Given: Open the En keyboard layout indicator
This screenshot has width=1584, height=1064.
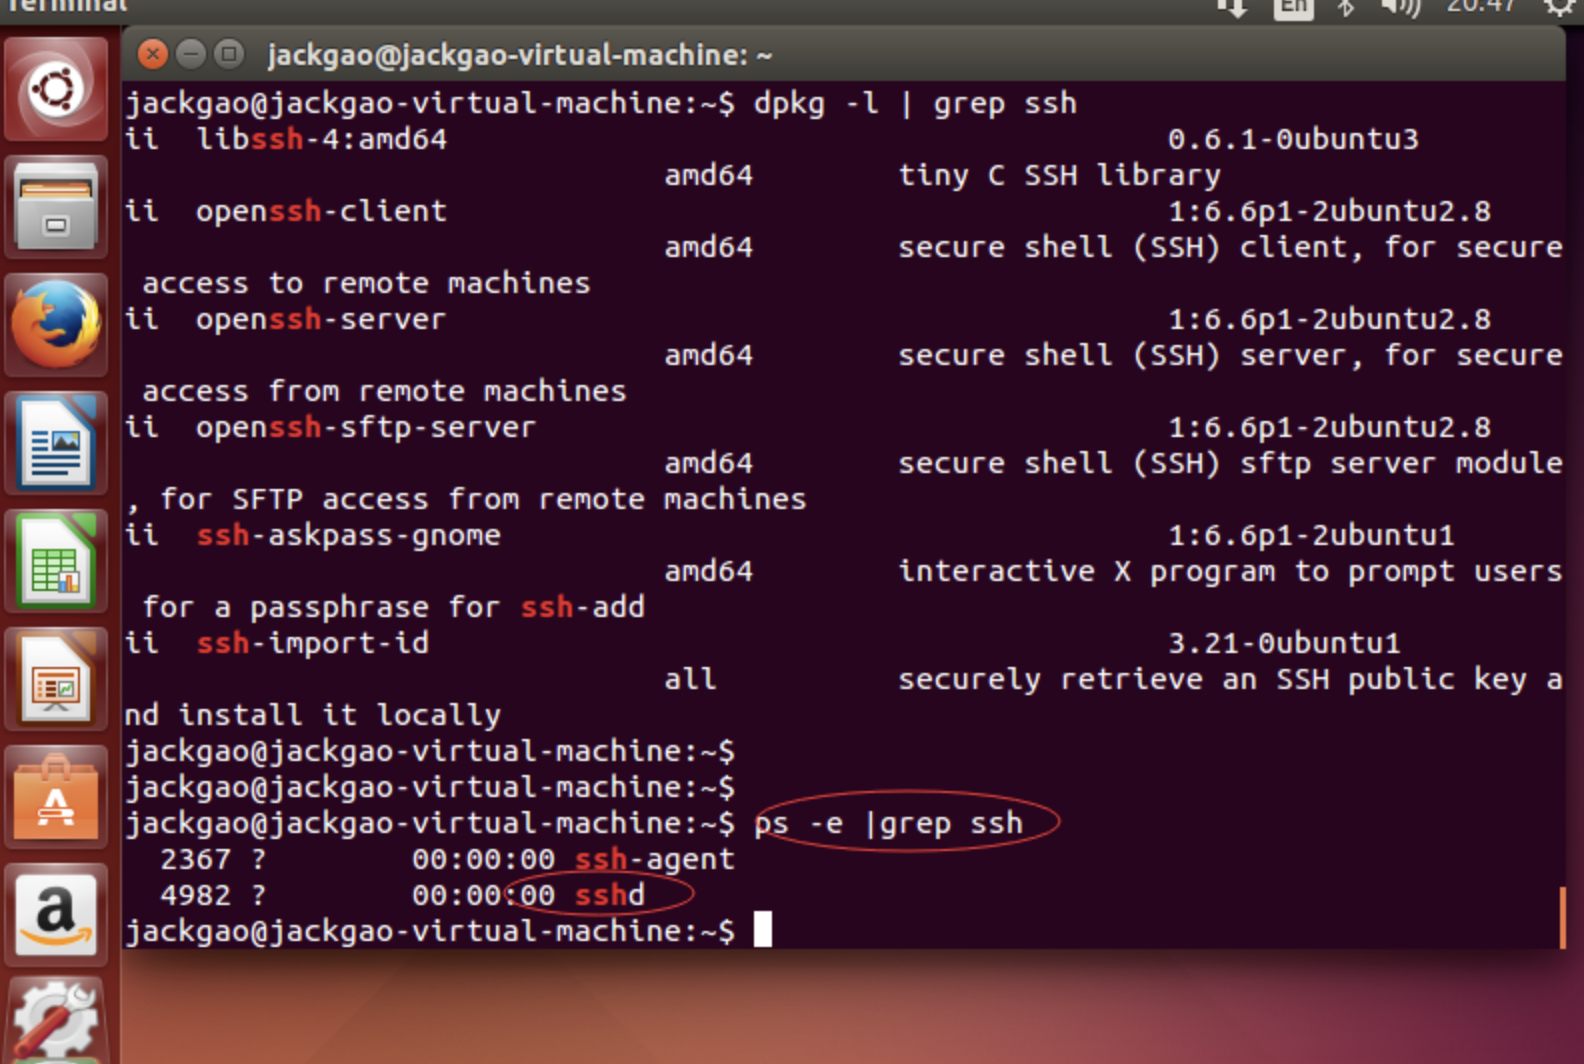Looking at the screenshot, I should click(1292, 9).
